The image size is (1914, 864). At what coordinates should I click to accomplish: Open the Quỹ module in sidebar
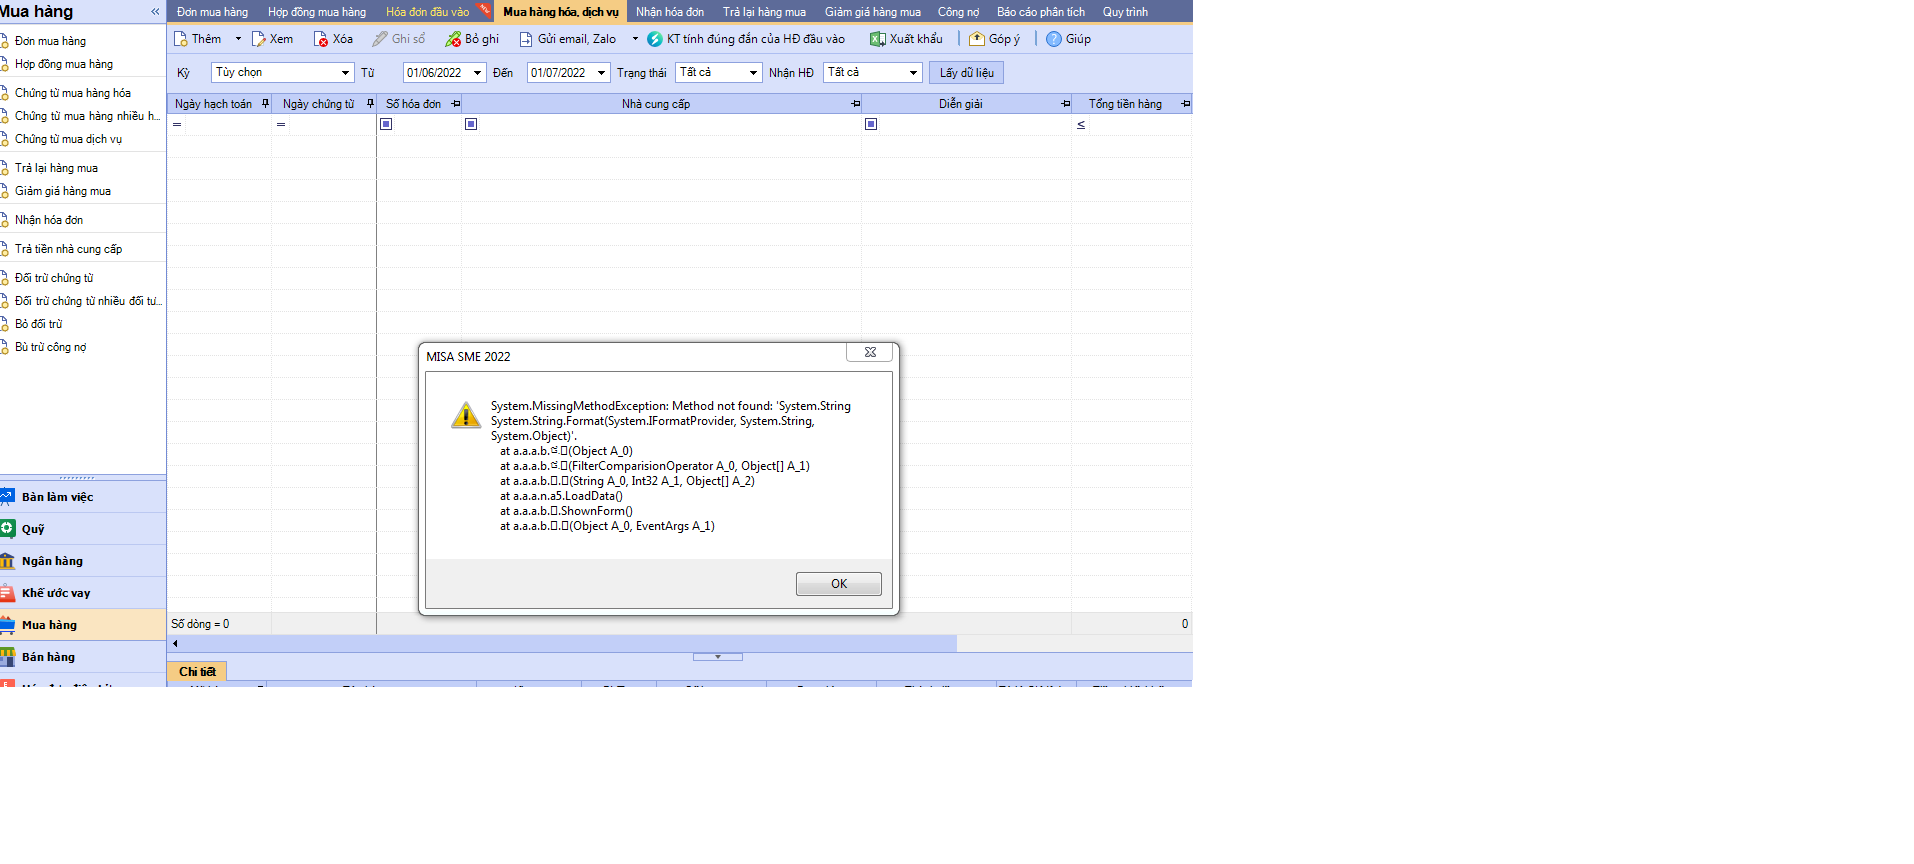[x=83, y=529]
